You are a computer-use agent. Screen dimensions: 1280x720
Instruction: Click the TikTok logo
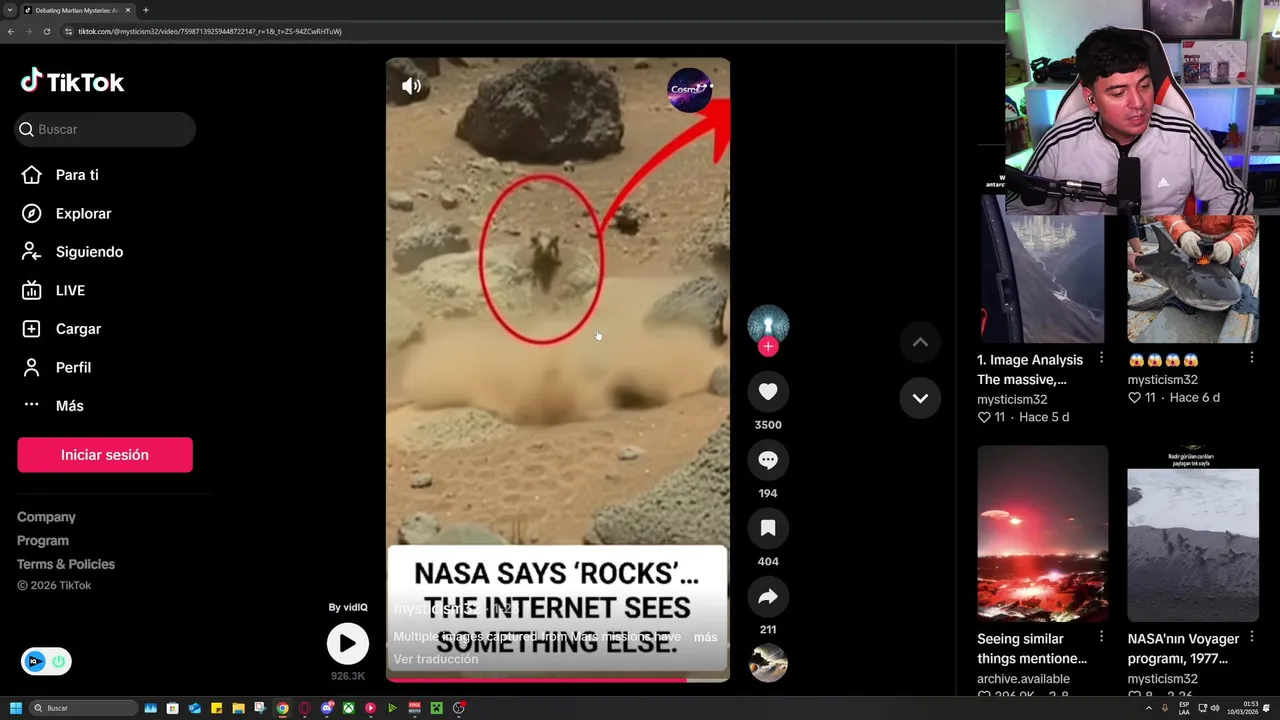point(72,82)
